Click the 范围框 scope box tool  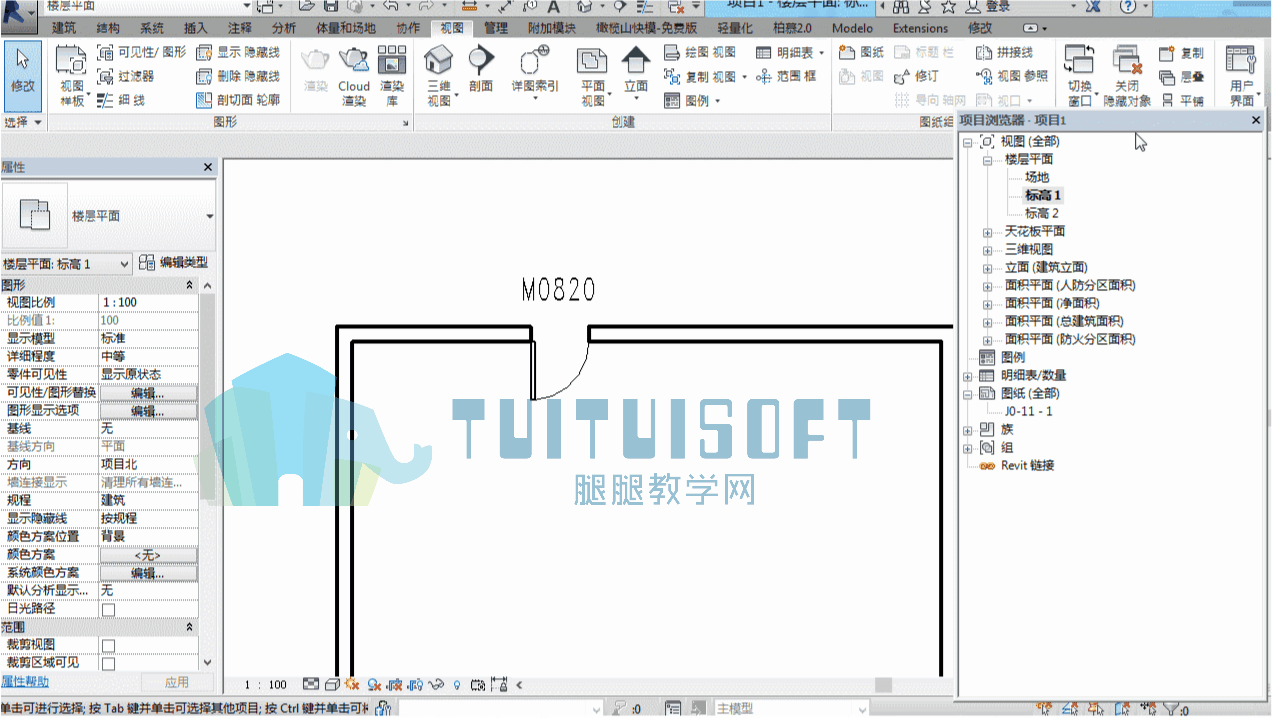pos(786,76)
